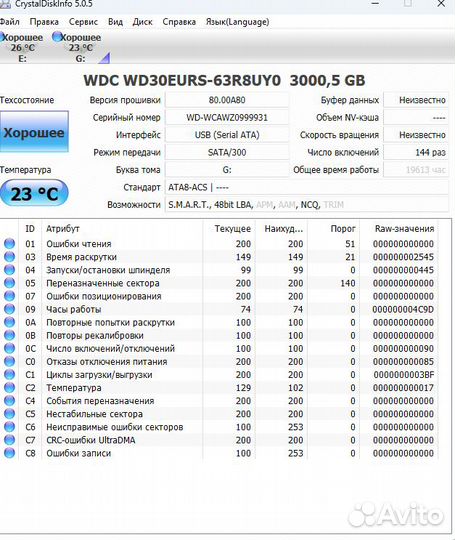
Task: Click status icon for C0 Отказы отключения питания
Action: click(x=9, y=361)
